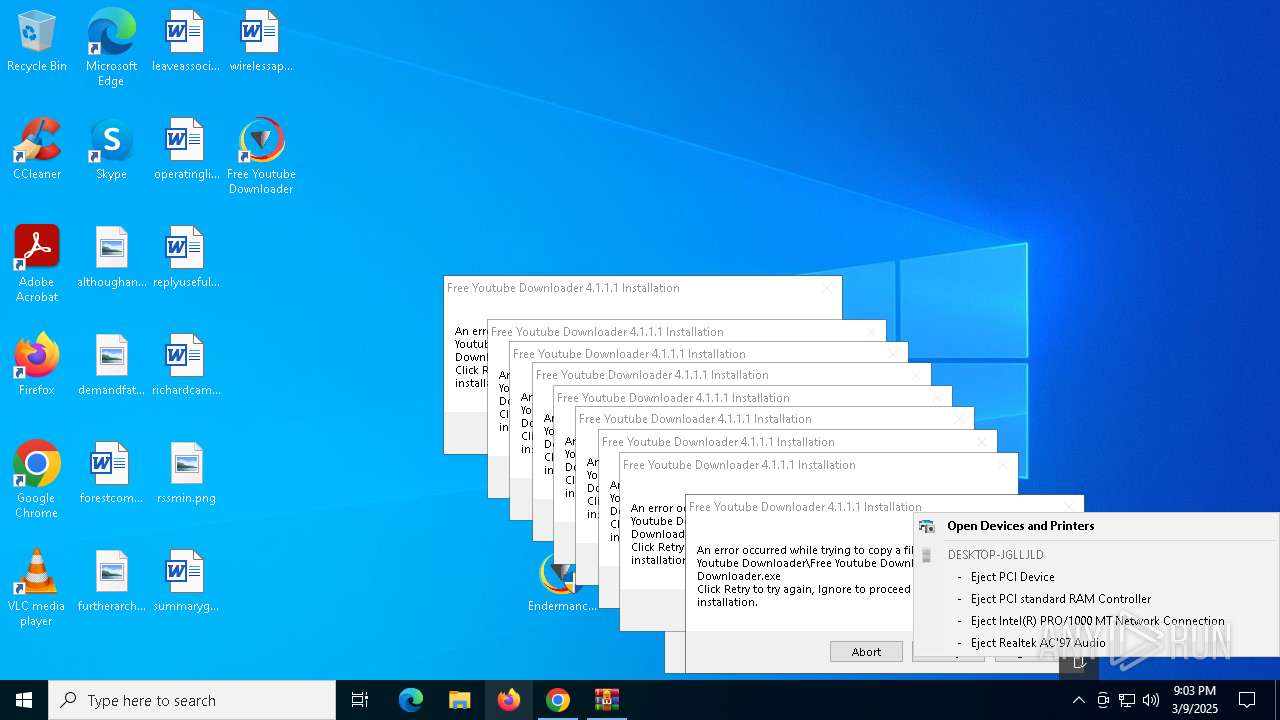Click the Safely Remove Hardware tray icon

pyautogui.click(x=1078, y=662)
